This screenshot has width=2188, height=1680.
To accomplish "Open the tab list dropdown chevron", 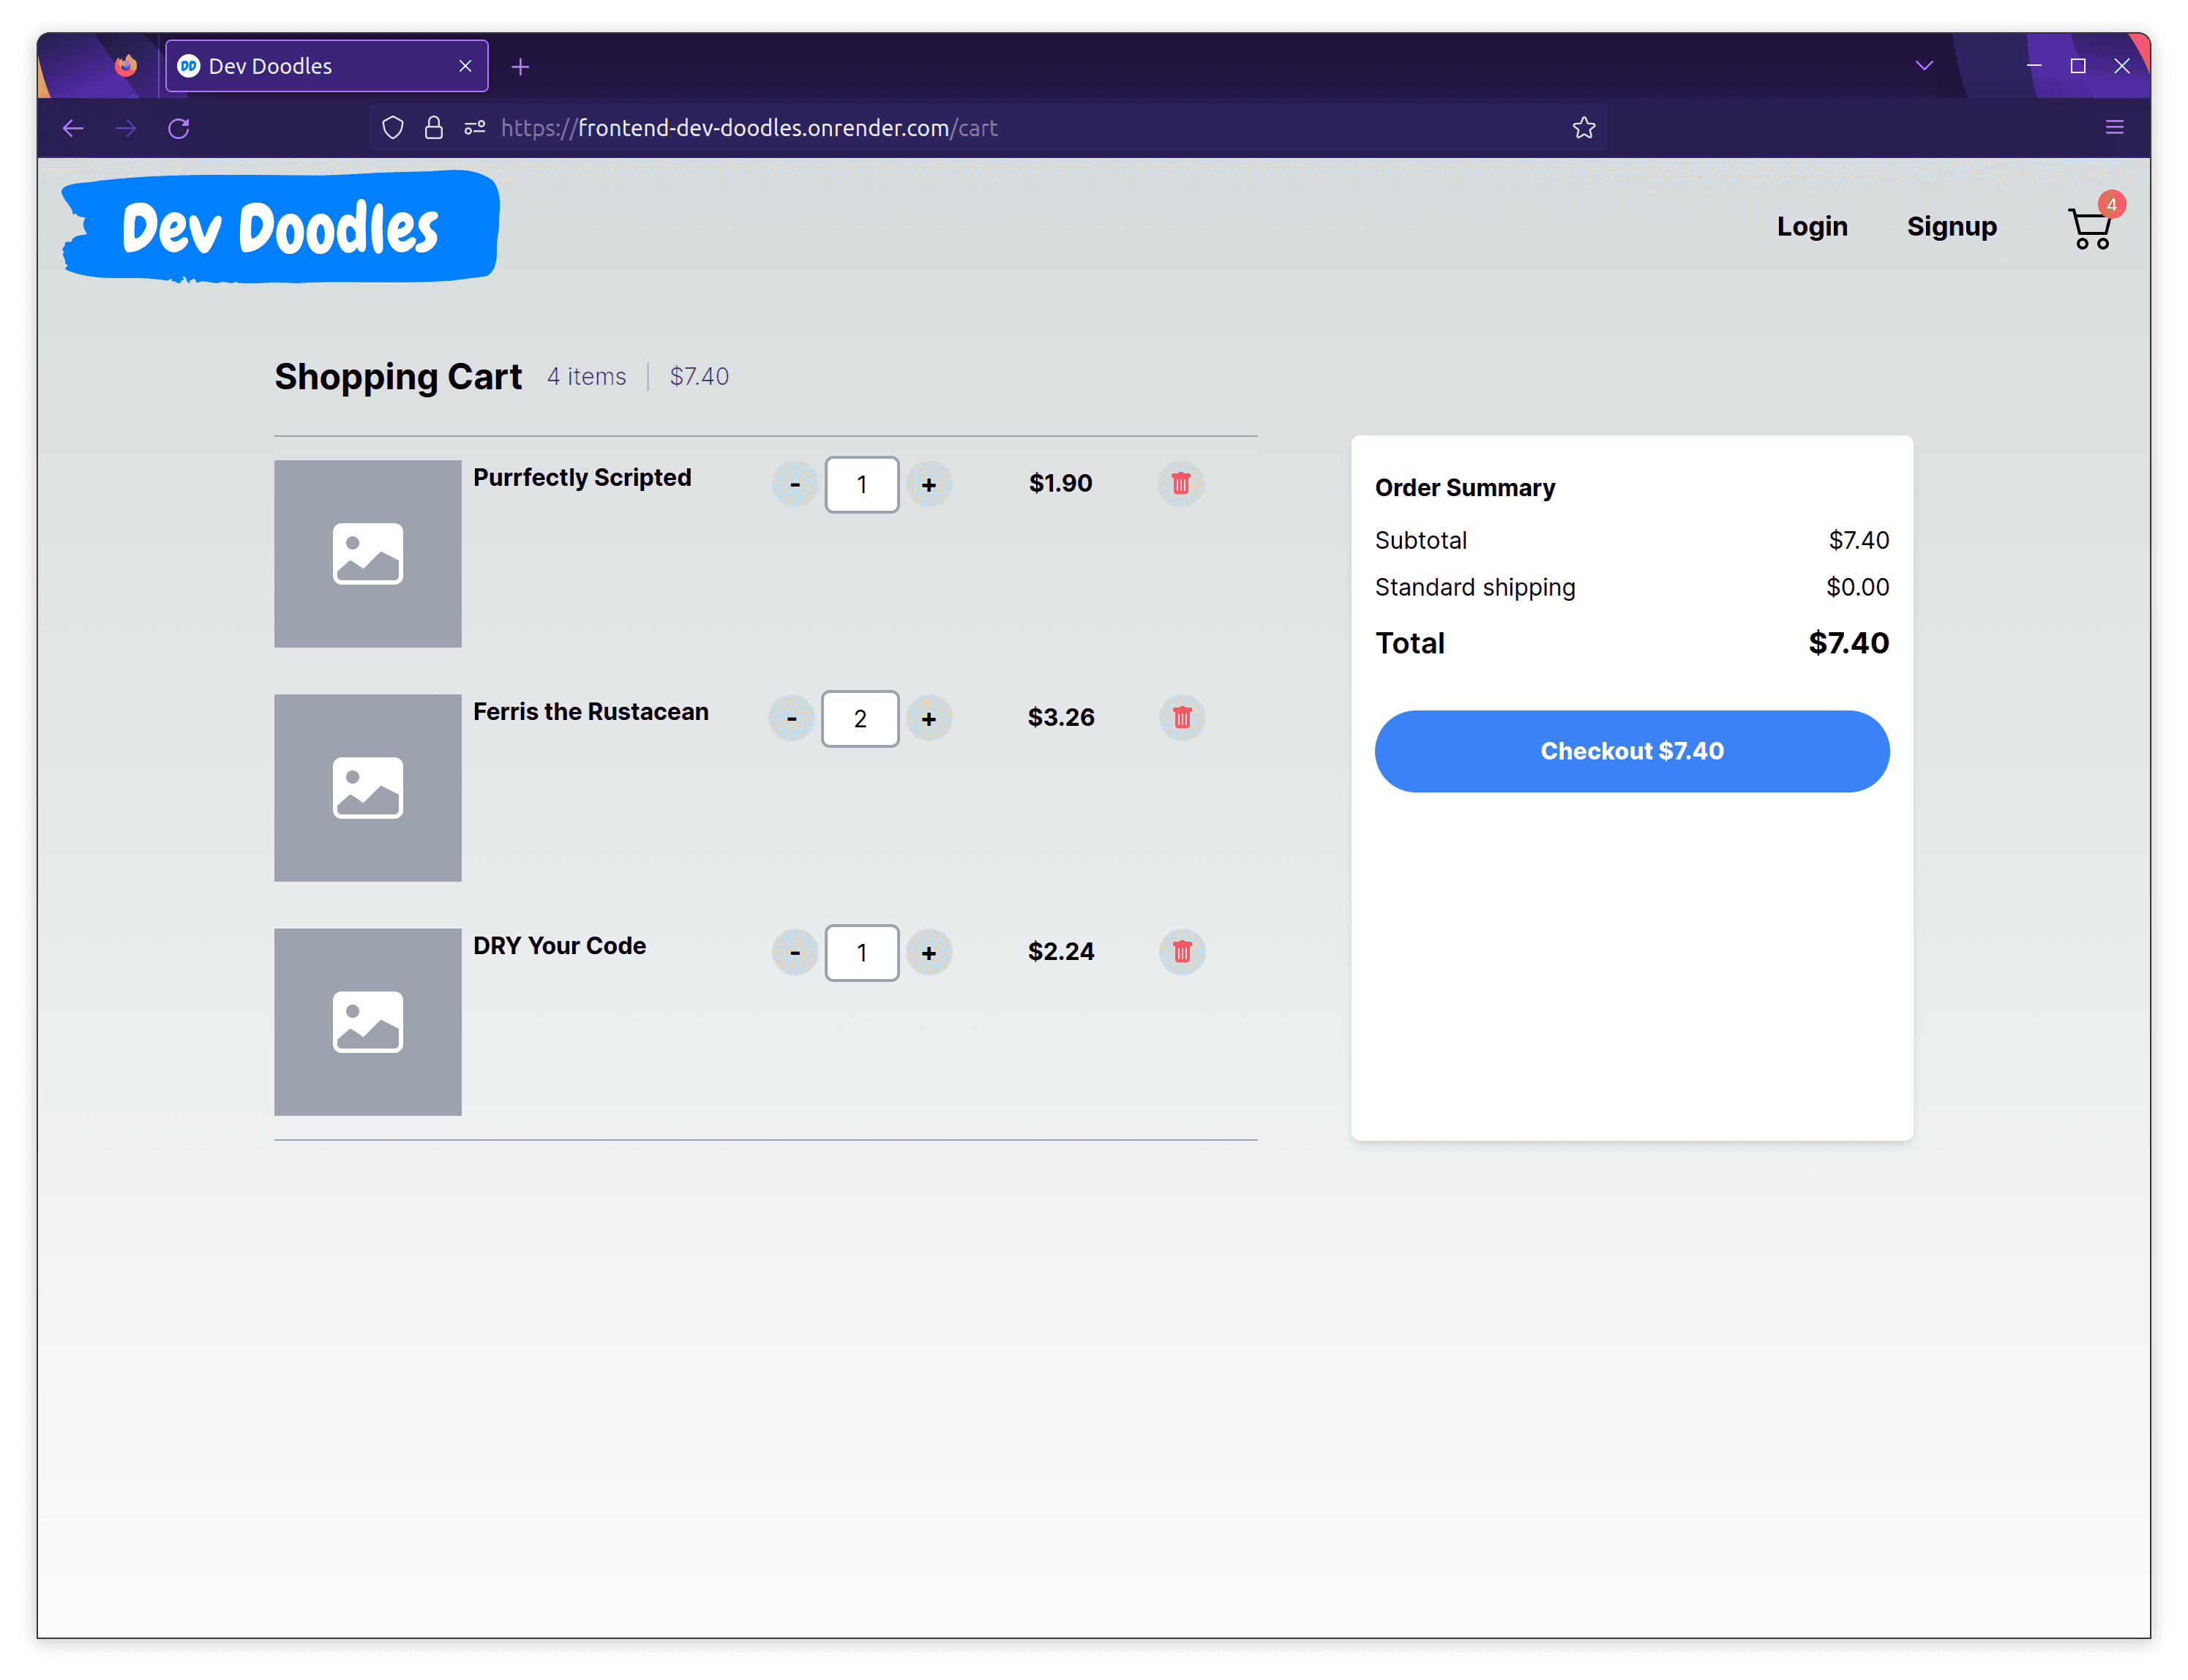I will click(x=1923, y=65).
